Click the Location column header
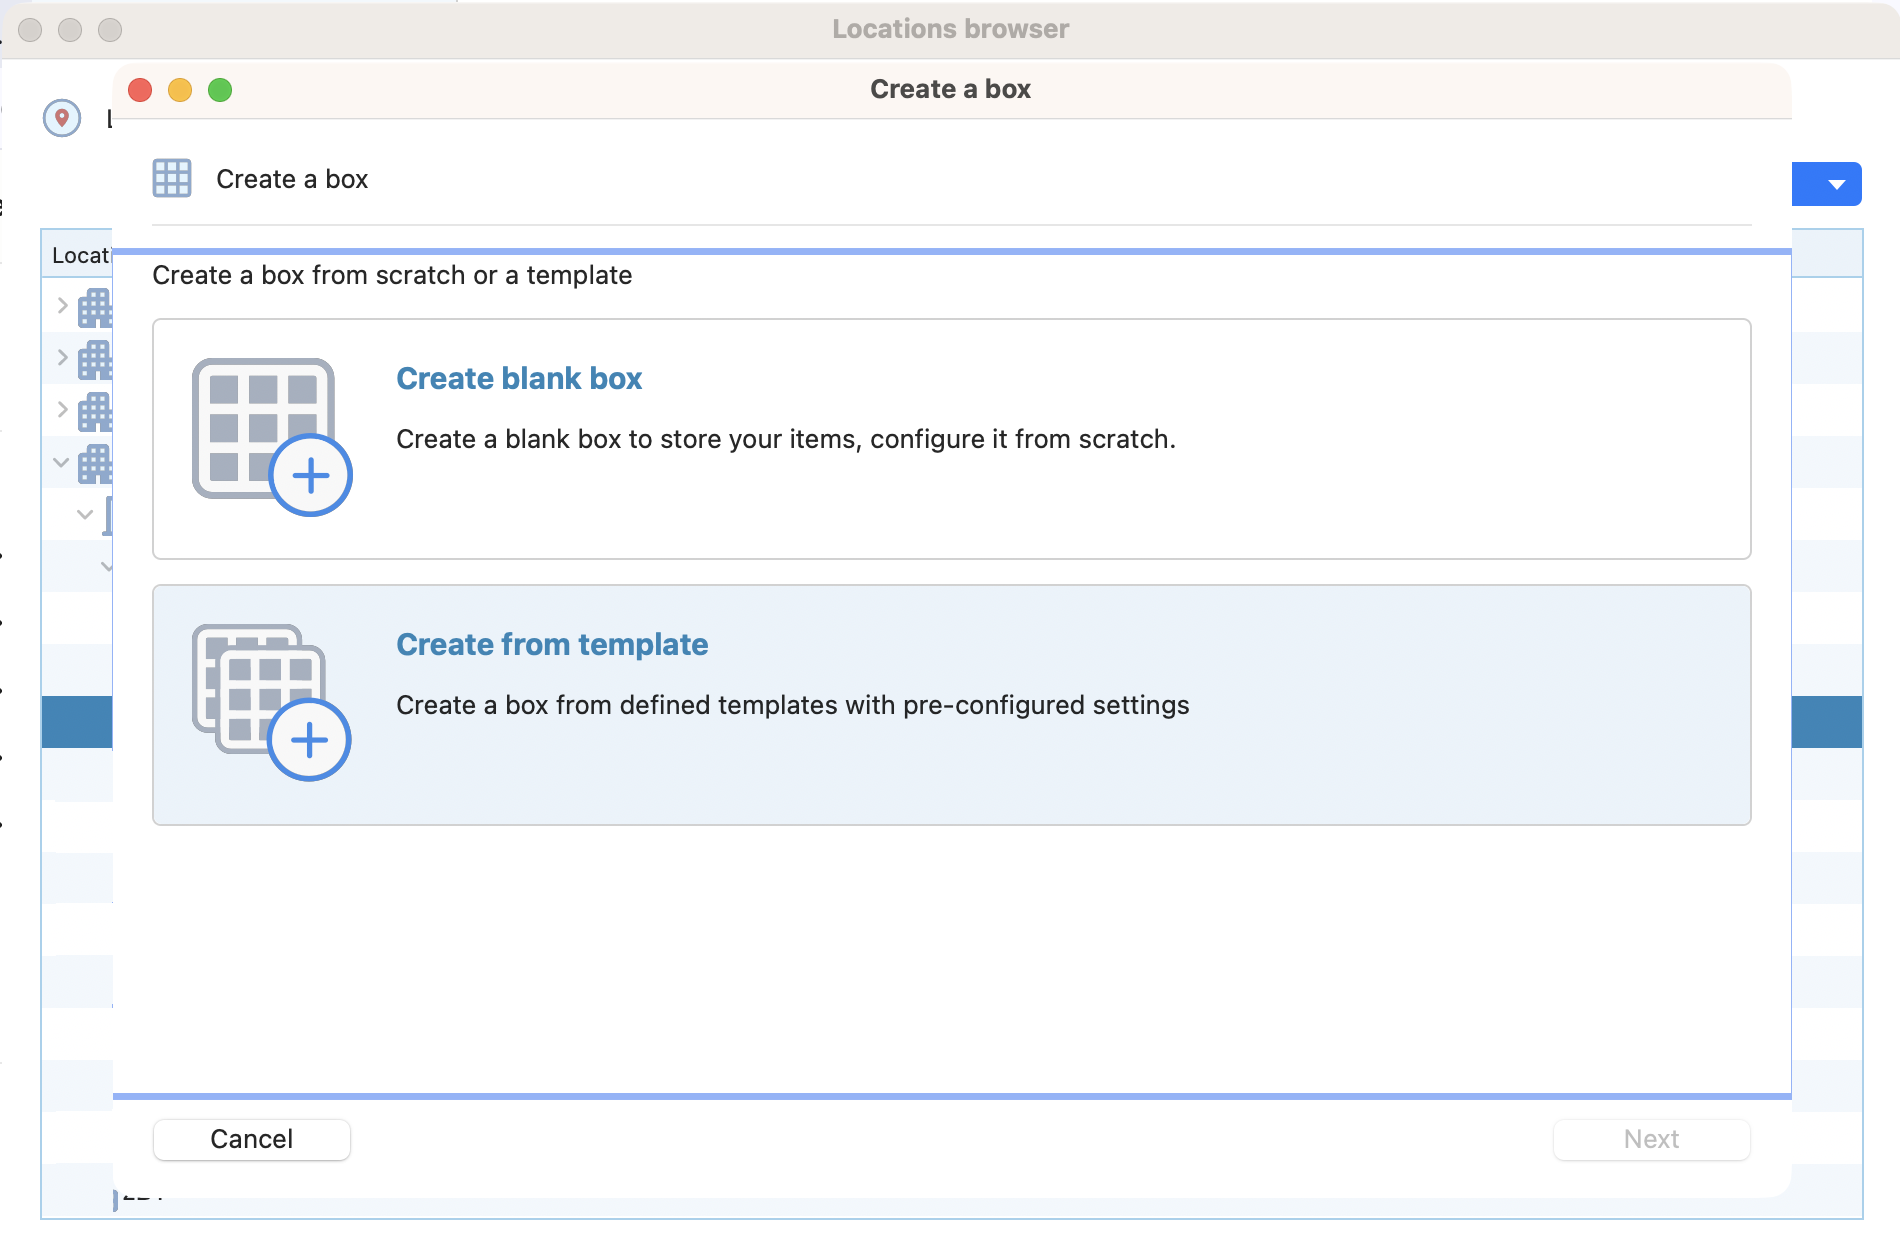Viewport: 1900px width, 1258px height. (x=79, y=256)
